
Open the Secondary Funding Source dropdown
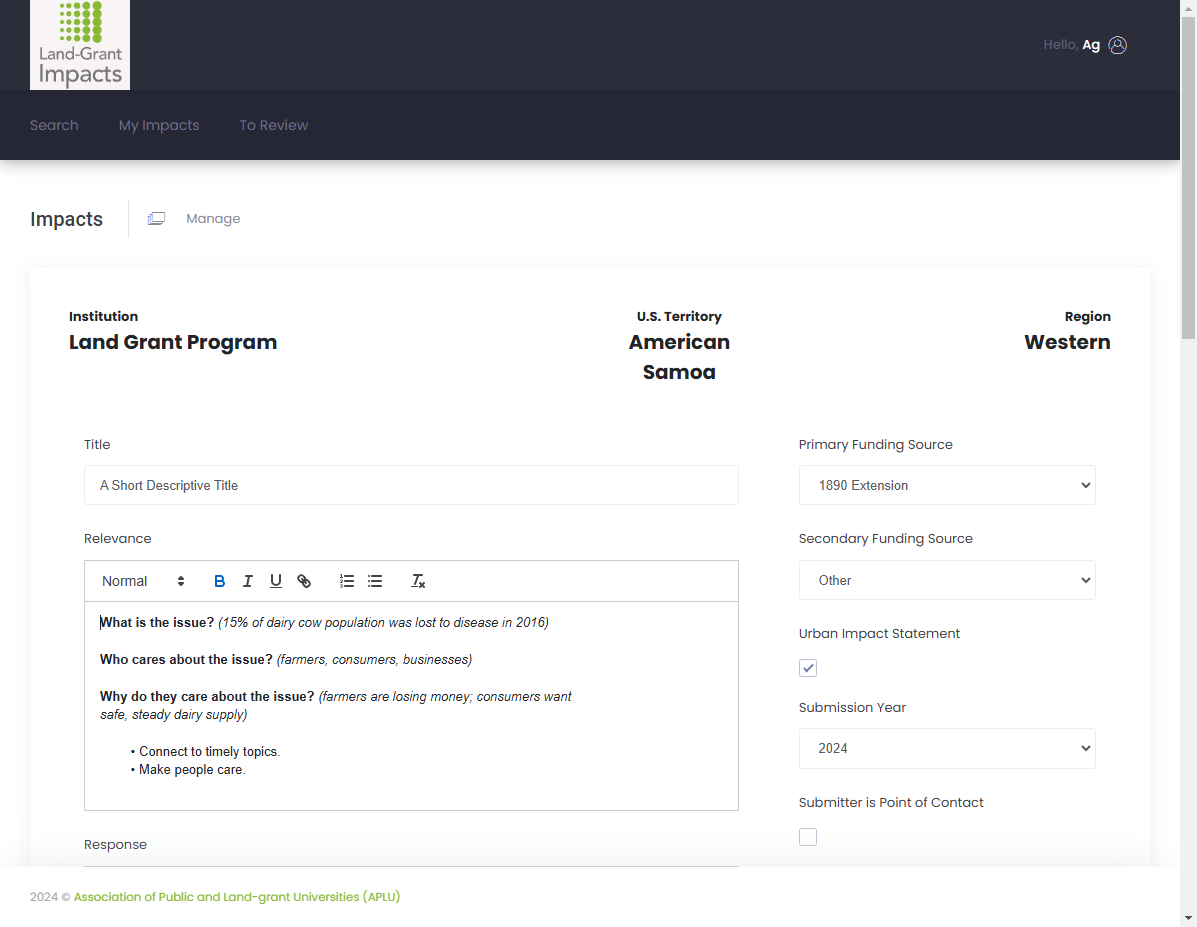(947, 580)
